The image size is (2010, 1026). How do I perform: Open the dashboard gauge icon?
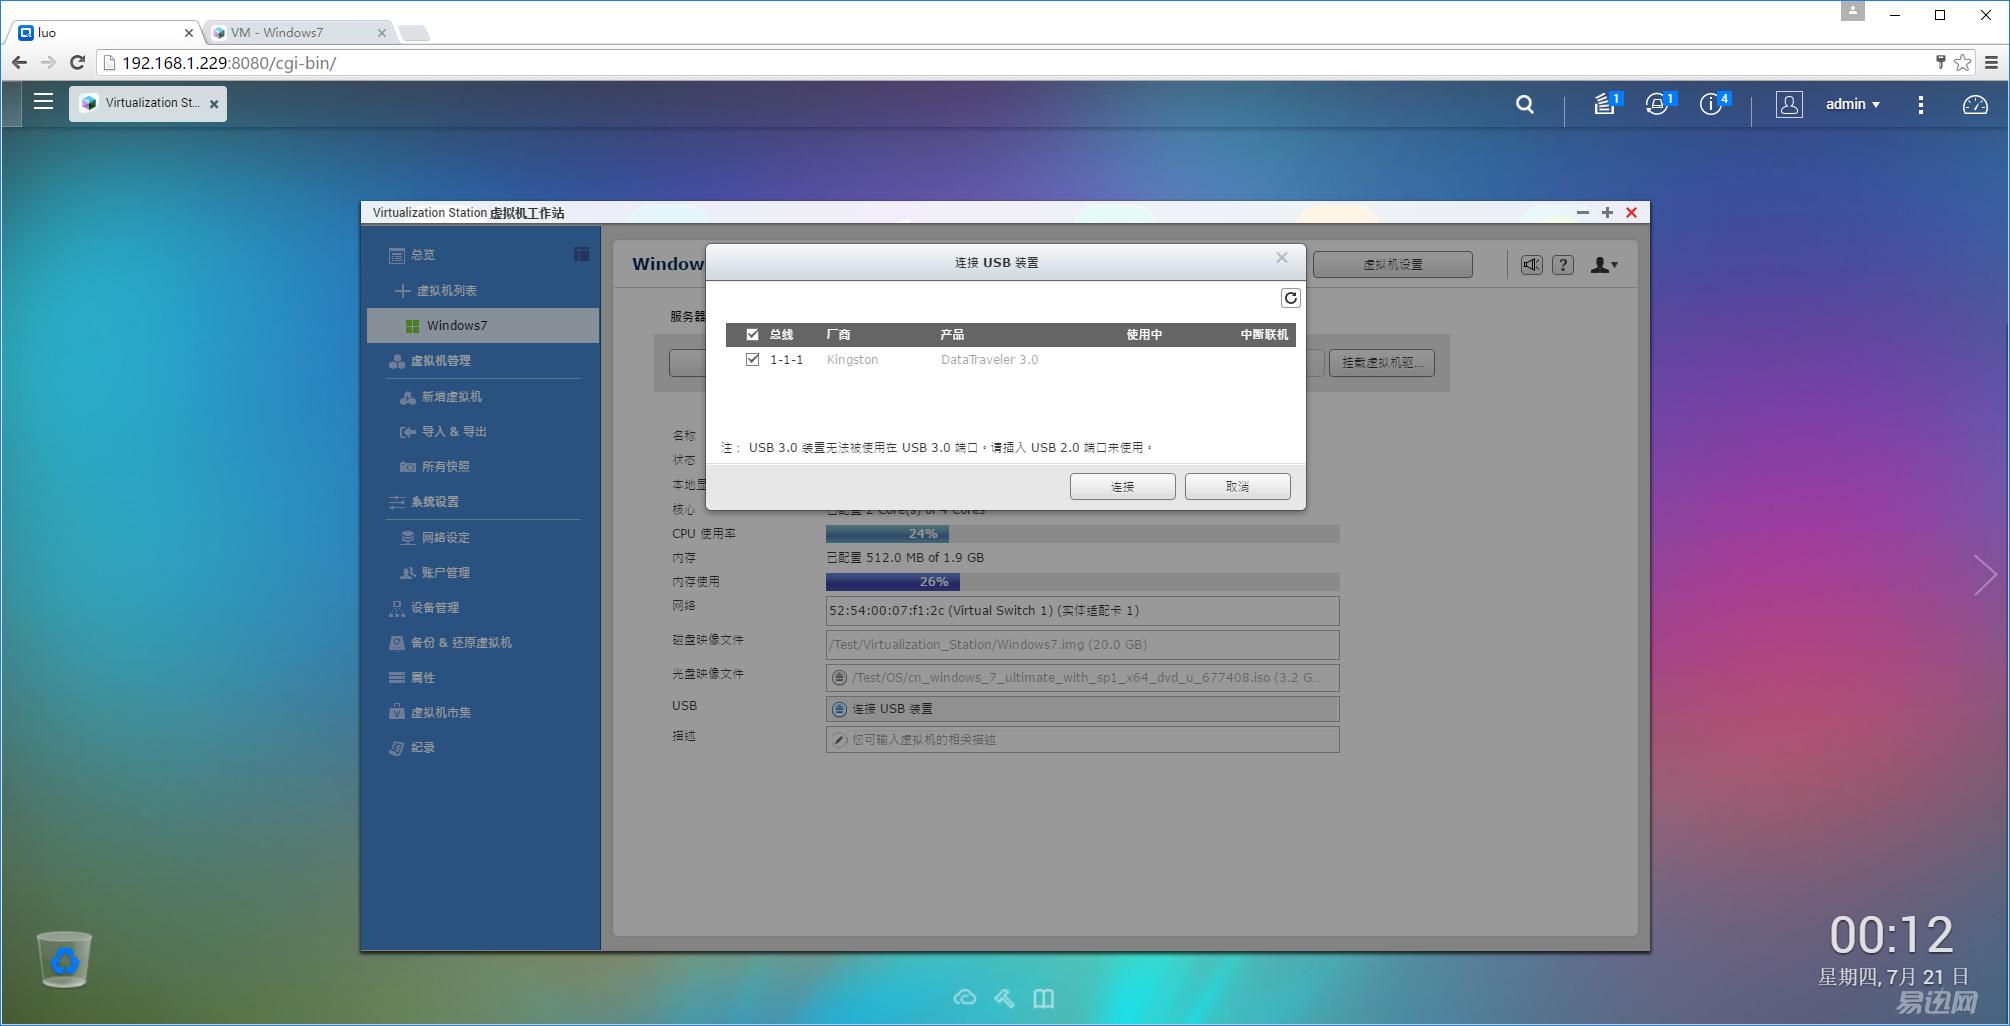tap(1975, 104)
